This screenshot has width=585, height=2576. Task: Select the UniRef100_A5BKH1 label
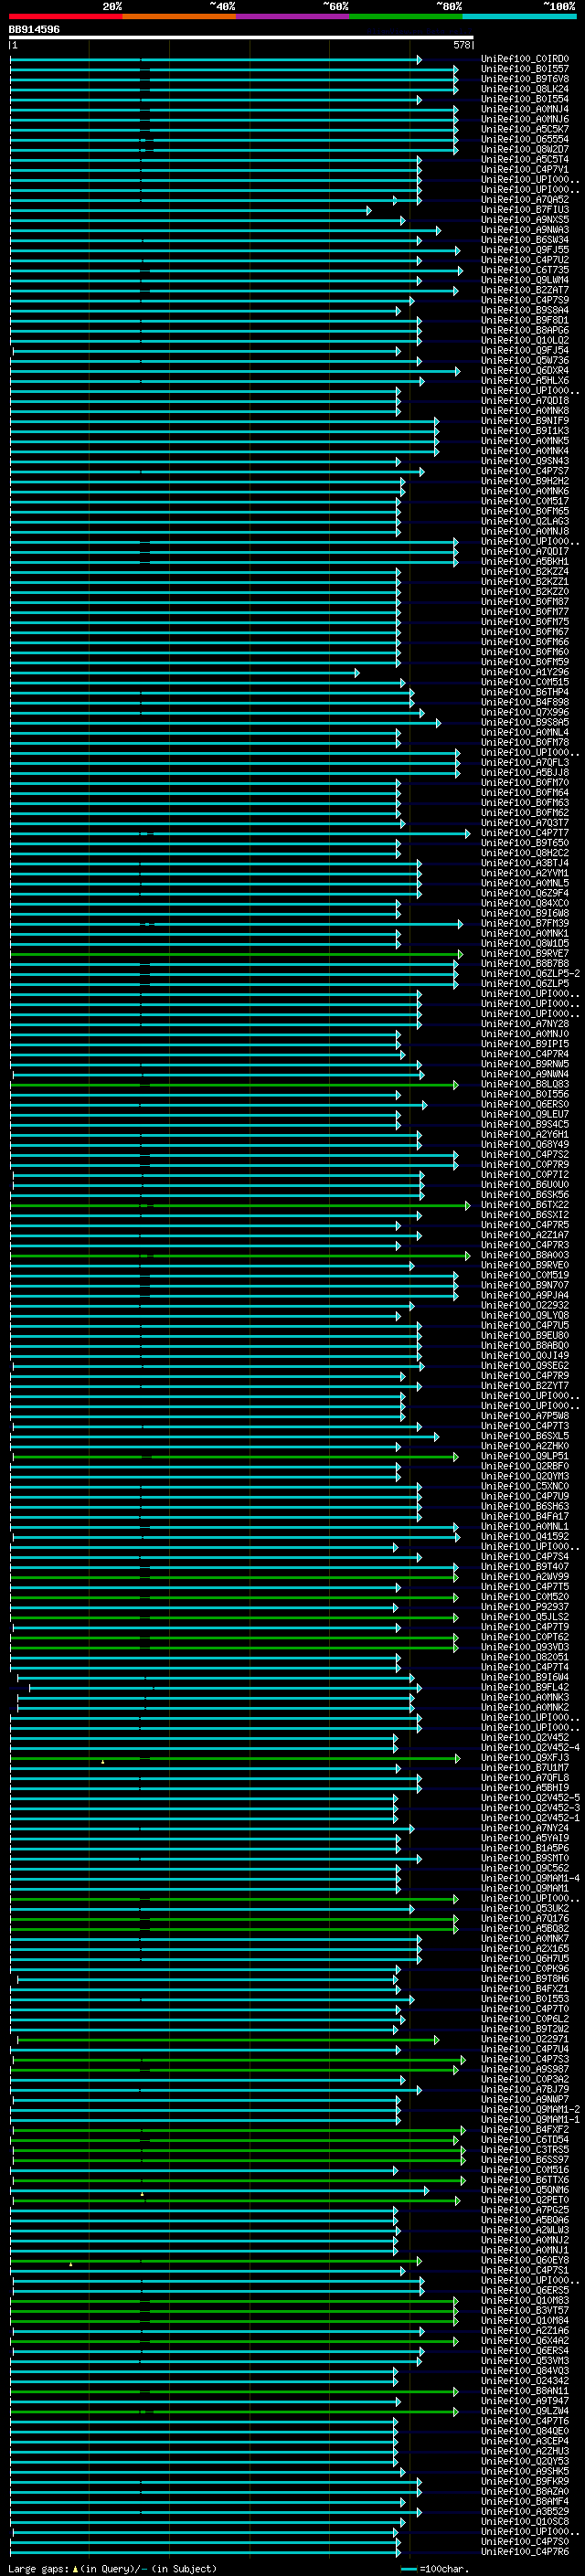[525, 561]
